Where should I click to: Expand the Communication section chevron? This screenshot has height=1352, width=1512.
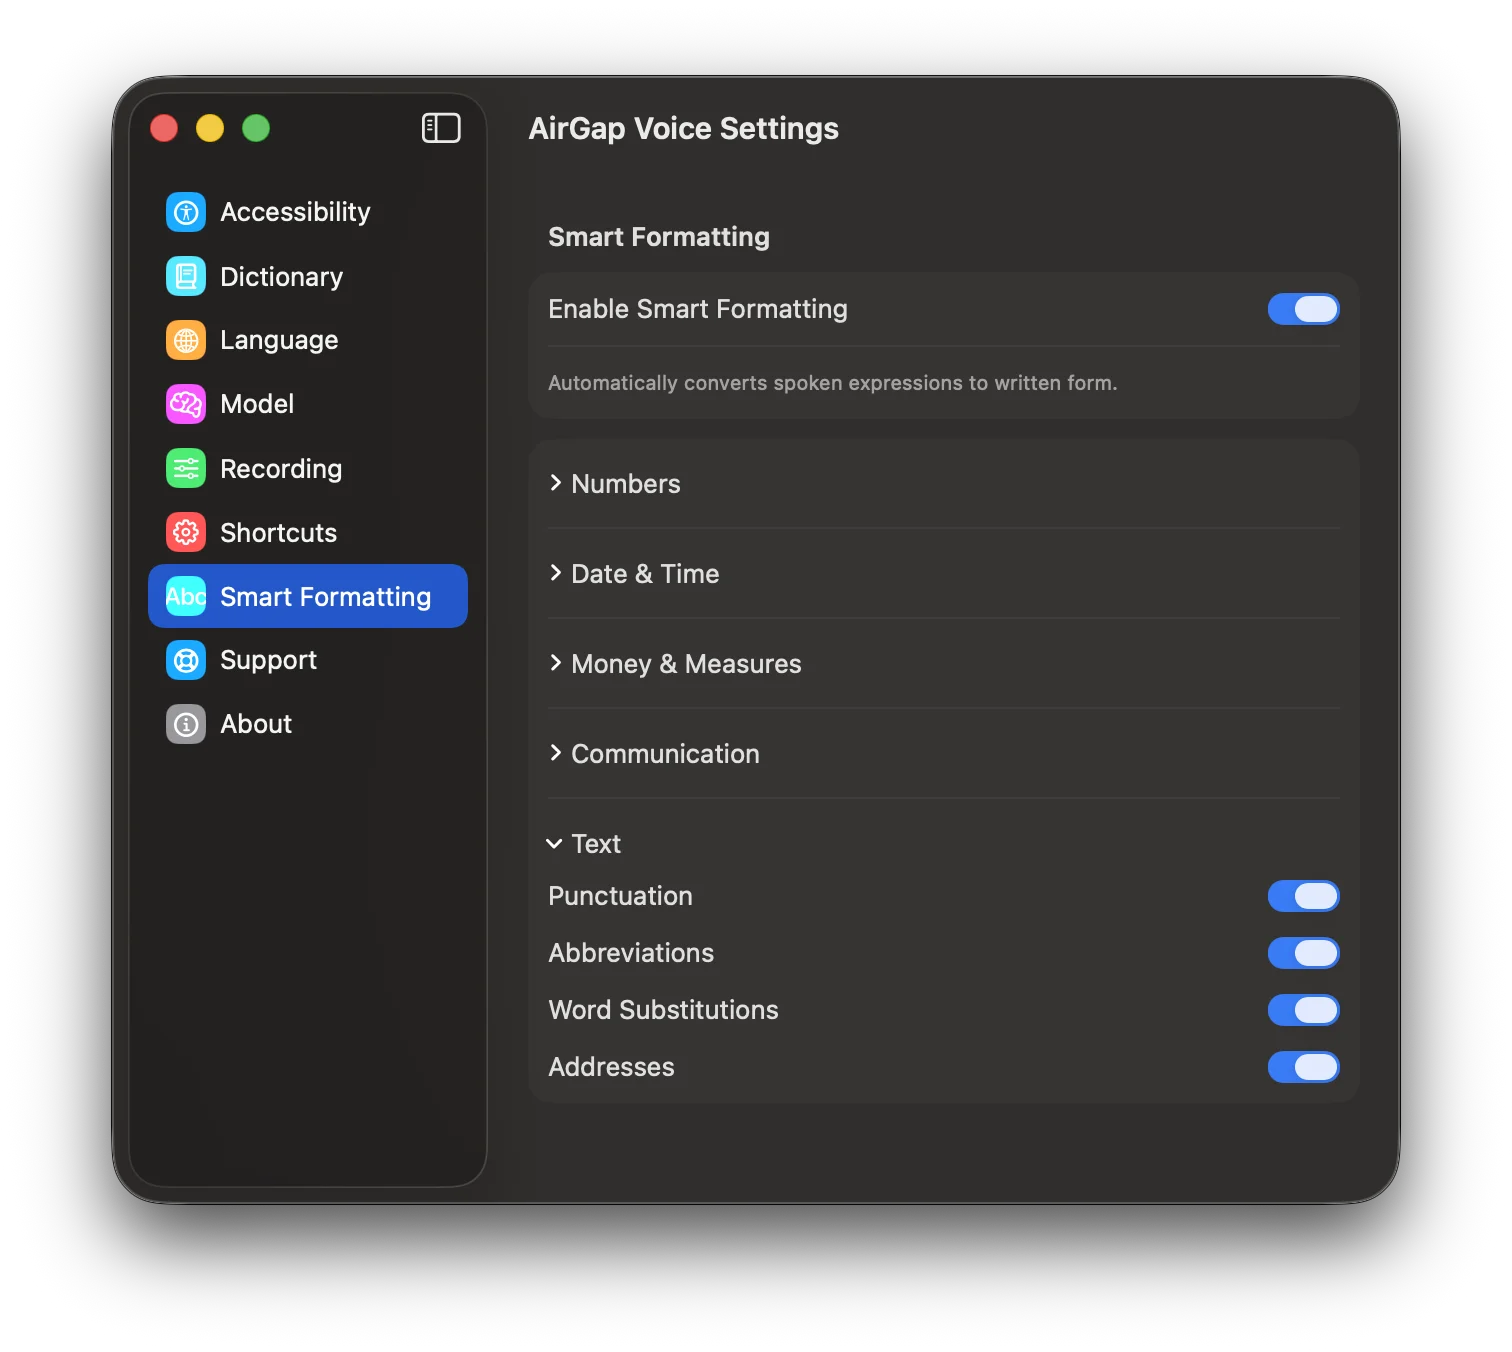556,753
